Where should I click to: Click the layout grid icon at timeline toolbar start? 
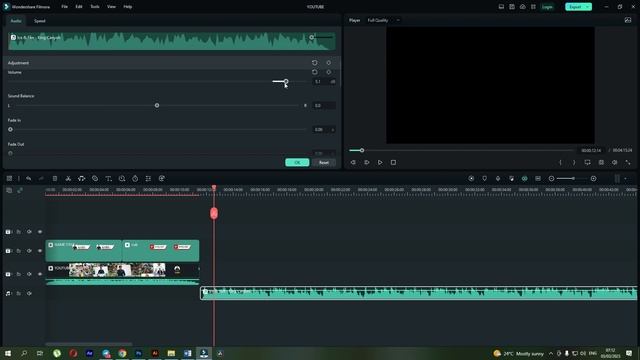pos(9,178)
